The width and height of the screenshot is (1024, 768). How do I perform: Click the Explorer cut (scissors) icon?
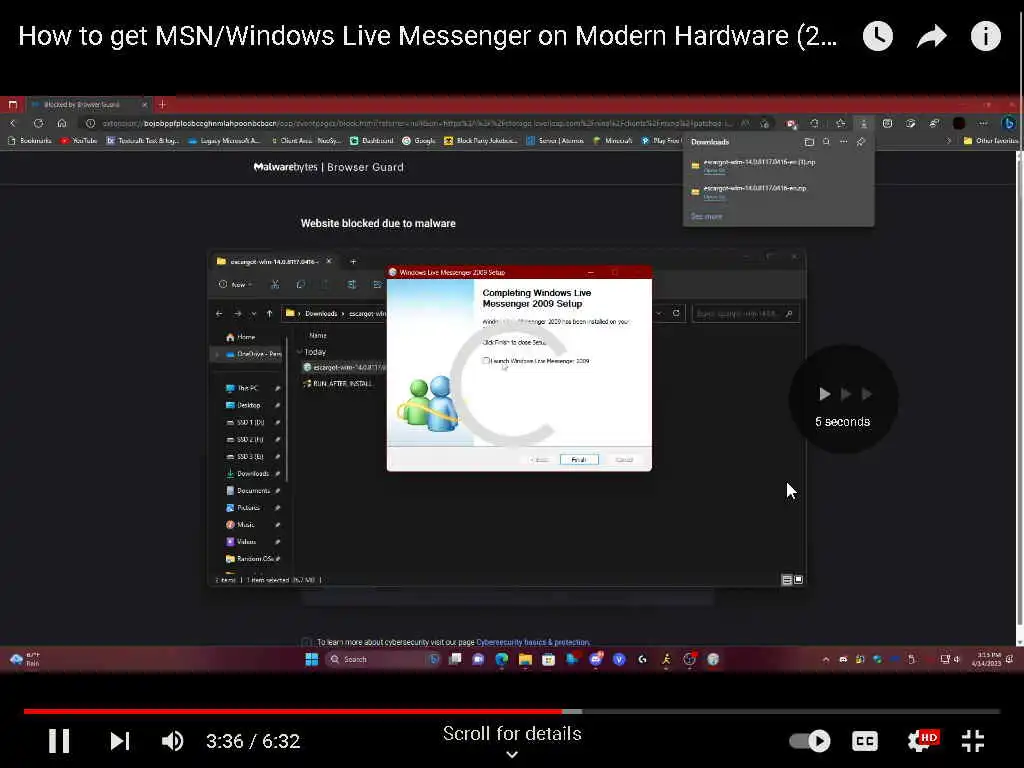pos(275,284)
